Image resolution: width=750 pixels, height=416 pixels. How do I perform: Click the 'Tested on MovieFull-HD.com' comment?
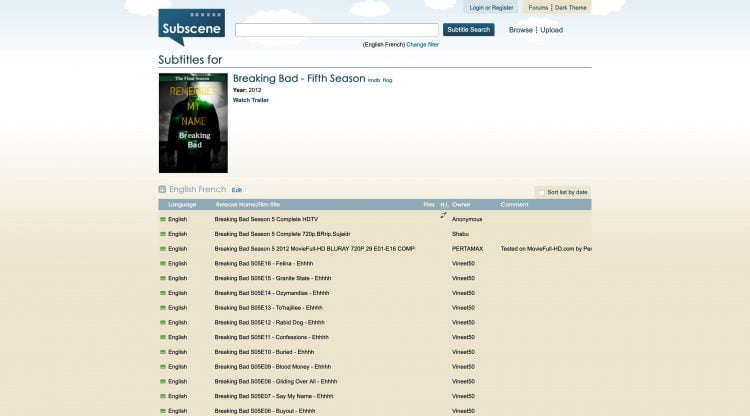pyautogui.click(x=546, y=249)
